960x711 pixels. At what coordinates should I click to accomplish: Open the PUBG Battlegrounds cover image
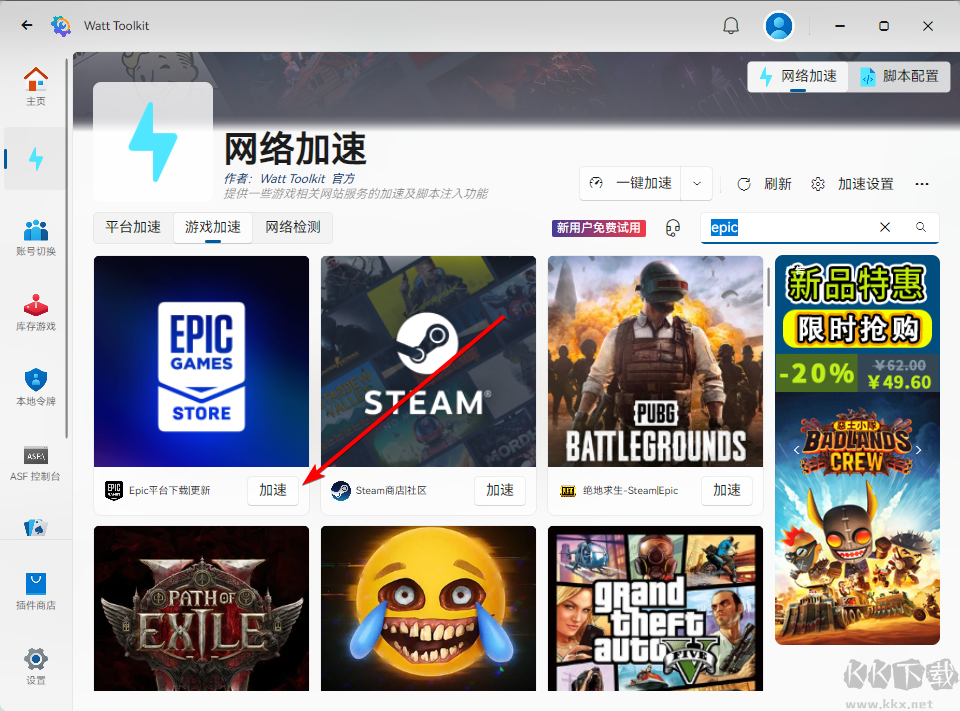(x=655, y=361)
